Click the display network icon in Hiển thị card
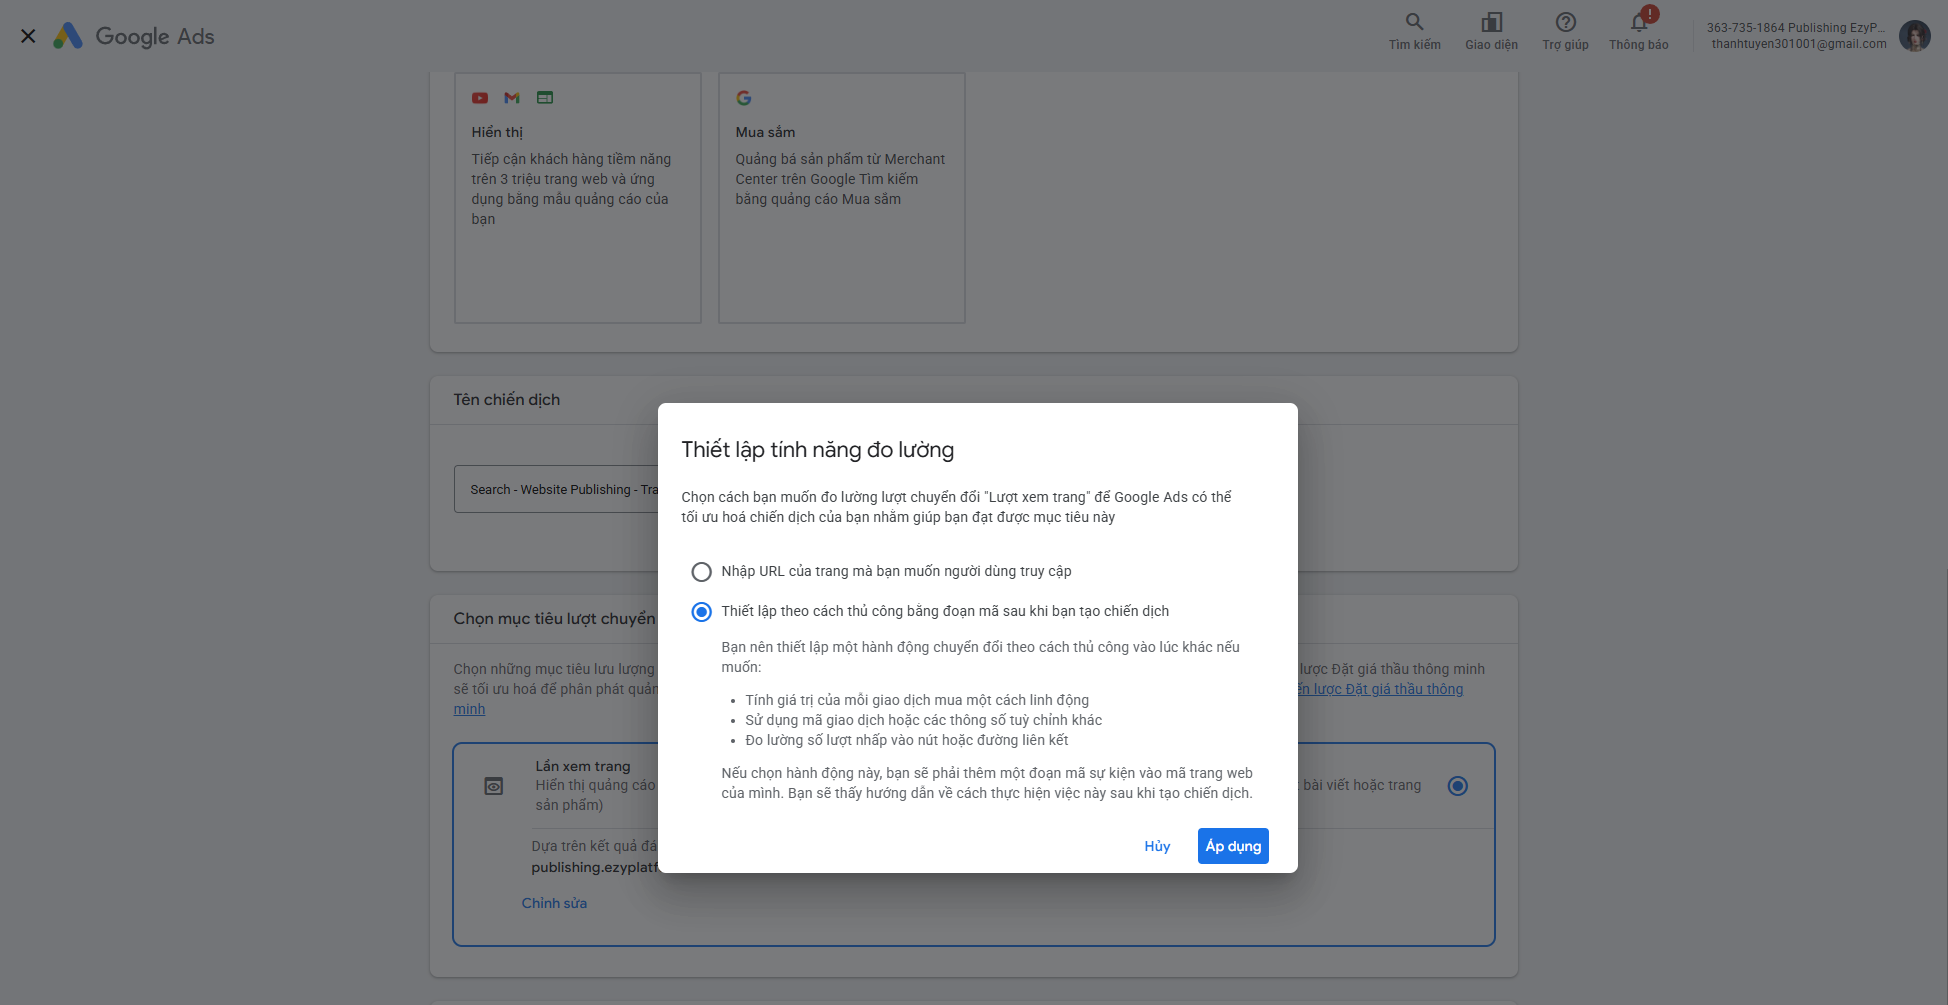The height and width of the screenshot is (1005, 1948). [545, 98]
